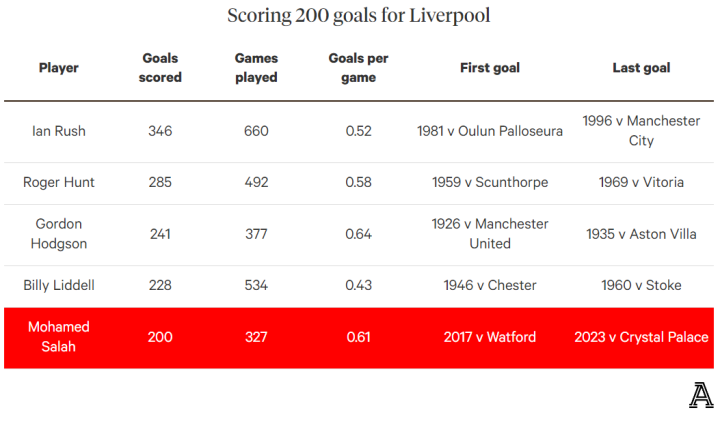Click the 2017 v Watford cell
Image resolution: width=720 pixels, height=421 pixels.
click(x=490, y=337)
